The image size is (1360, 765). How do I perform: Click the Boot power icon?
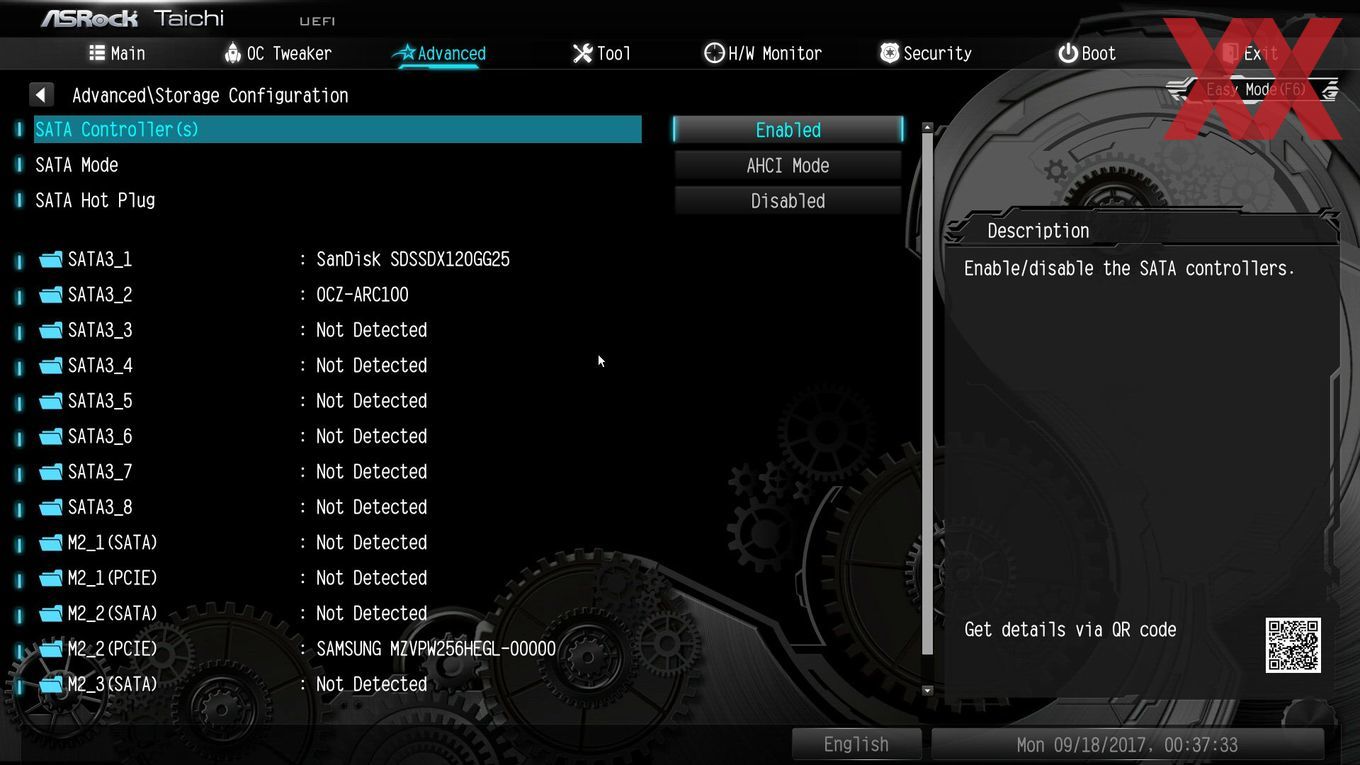click(1068, 53)
